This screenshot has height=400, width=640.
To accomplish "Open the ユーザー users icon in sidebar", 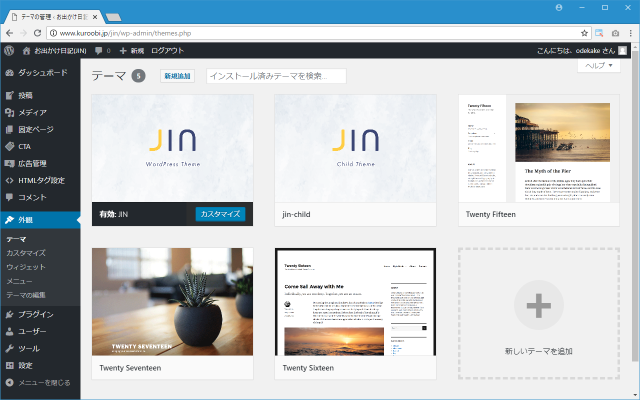I will coord(9,331).
